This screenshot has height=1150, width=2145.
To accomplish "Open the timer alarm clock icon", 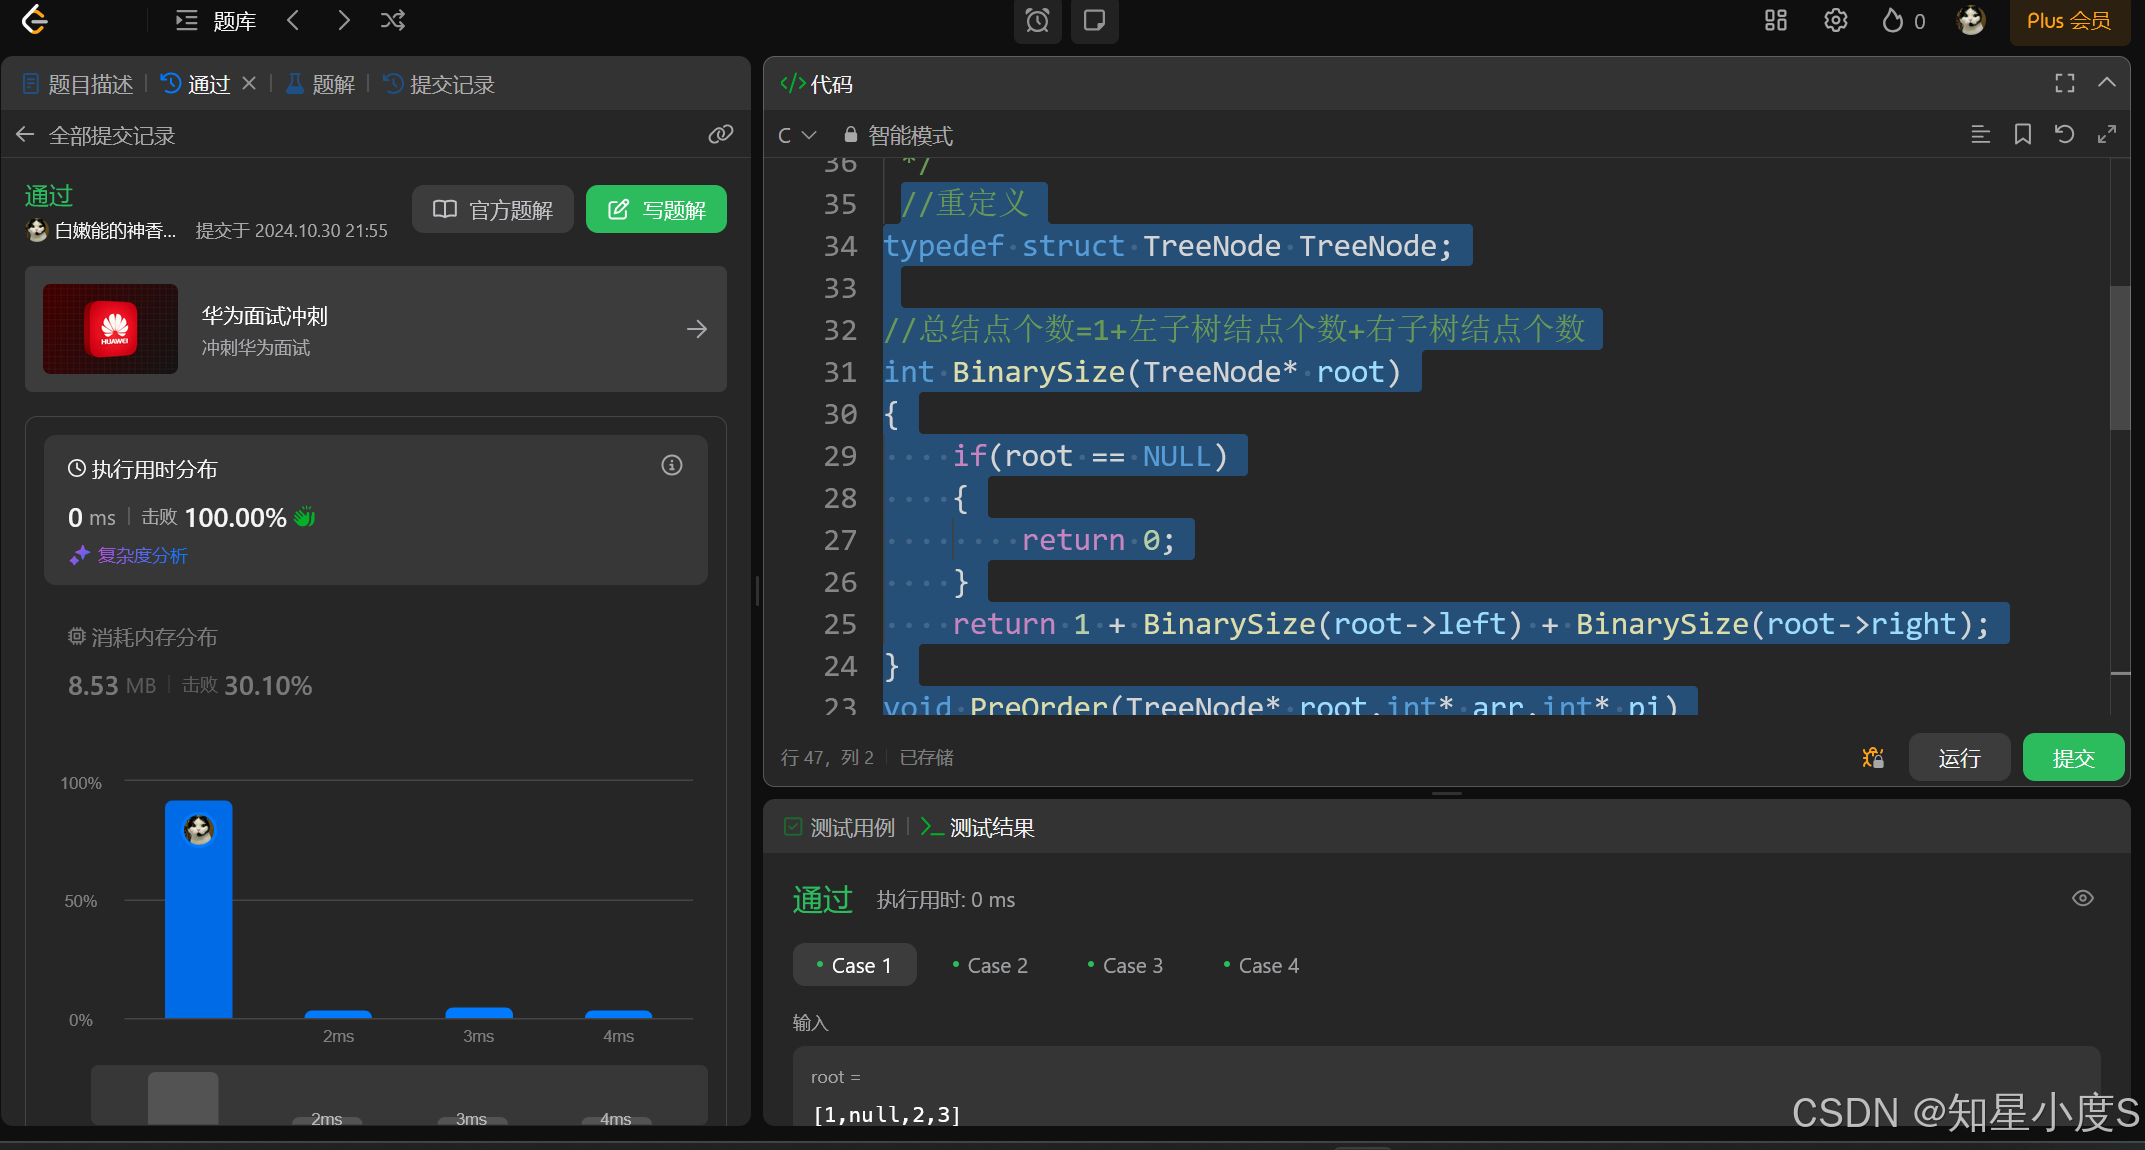I will 1037,20.
